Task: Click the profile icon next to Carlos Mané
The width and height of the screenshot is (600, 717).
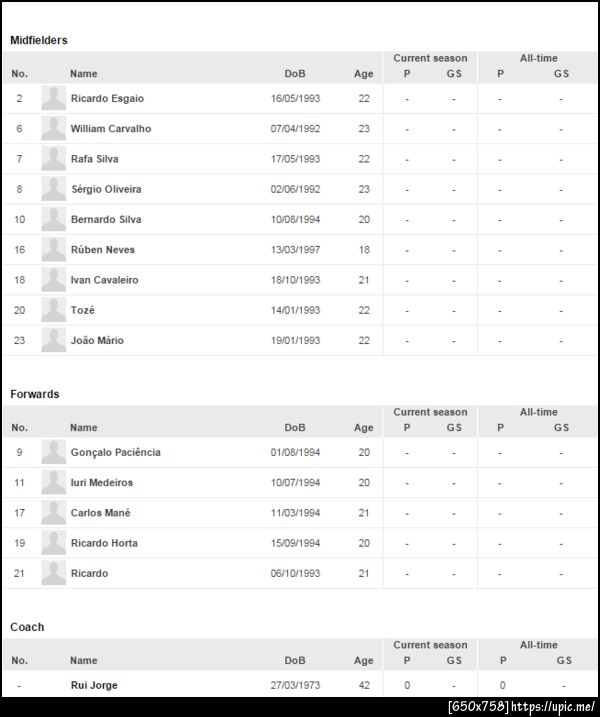Action: tap(53, 513)
